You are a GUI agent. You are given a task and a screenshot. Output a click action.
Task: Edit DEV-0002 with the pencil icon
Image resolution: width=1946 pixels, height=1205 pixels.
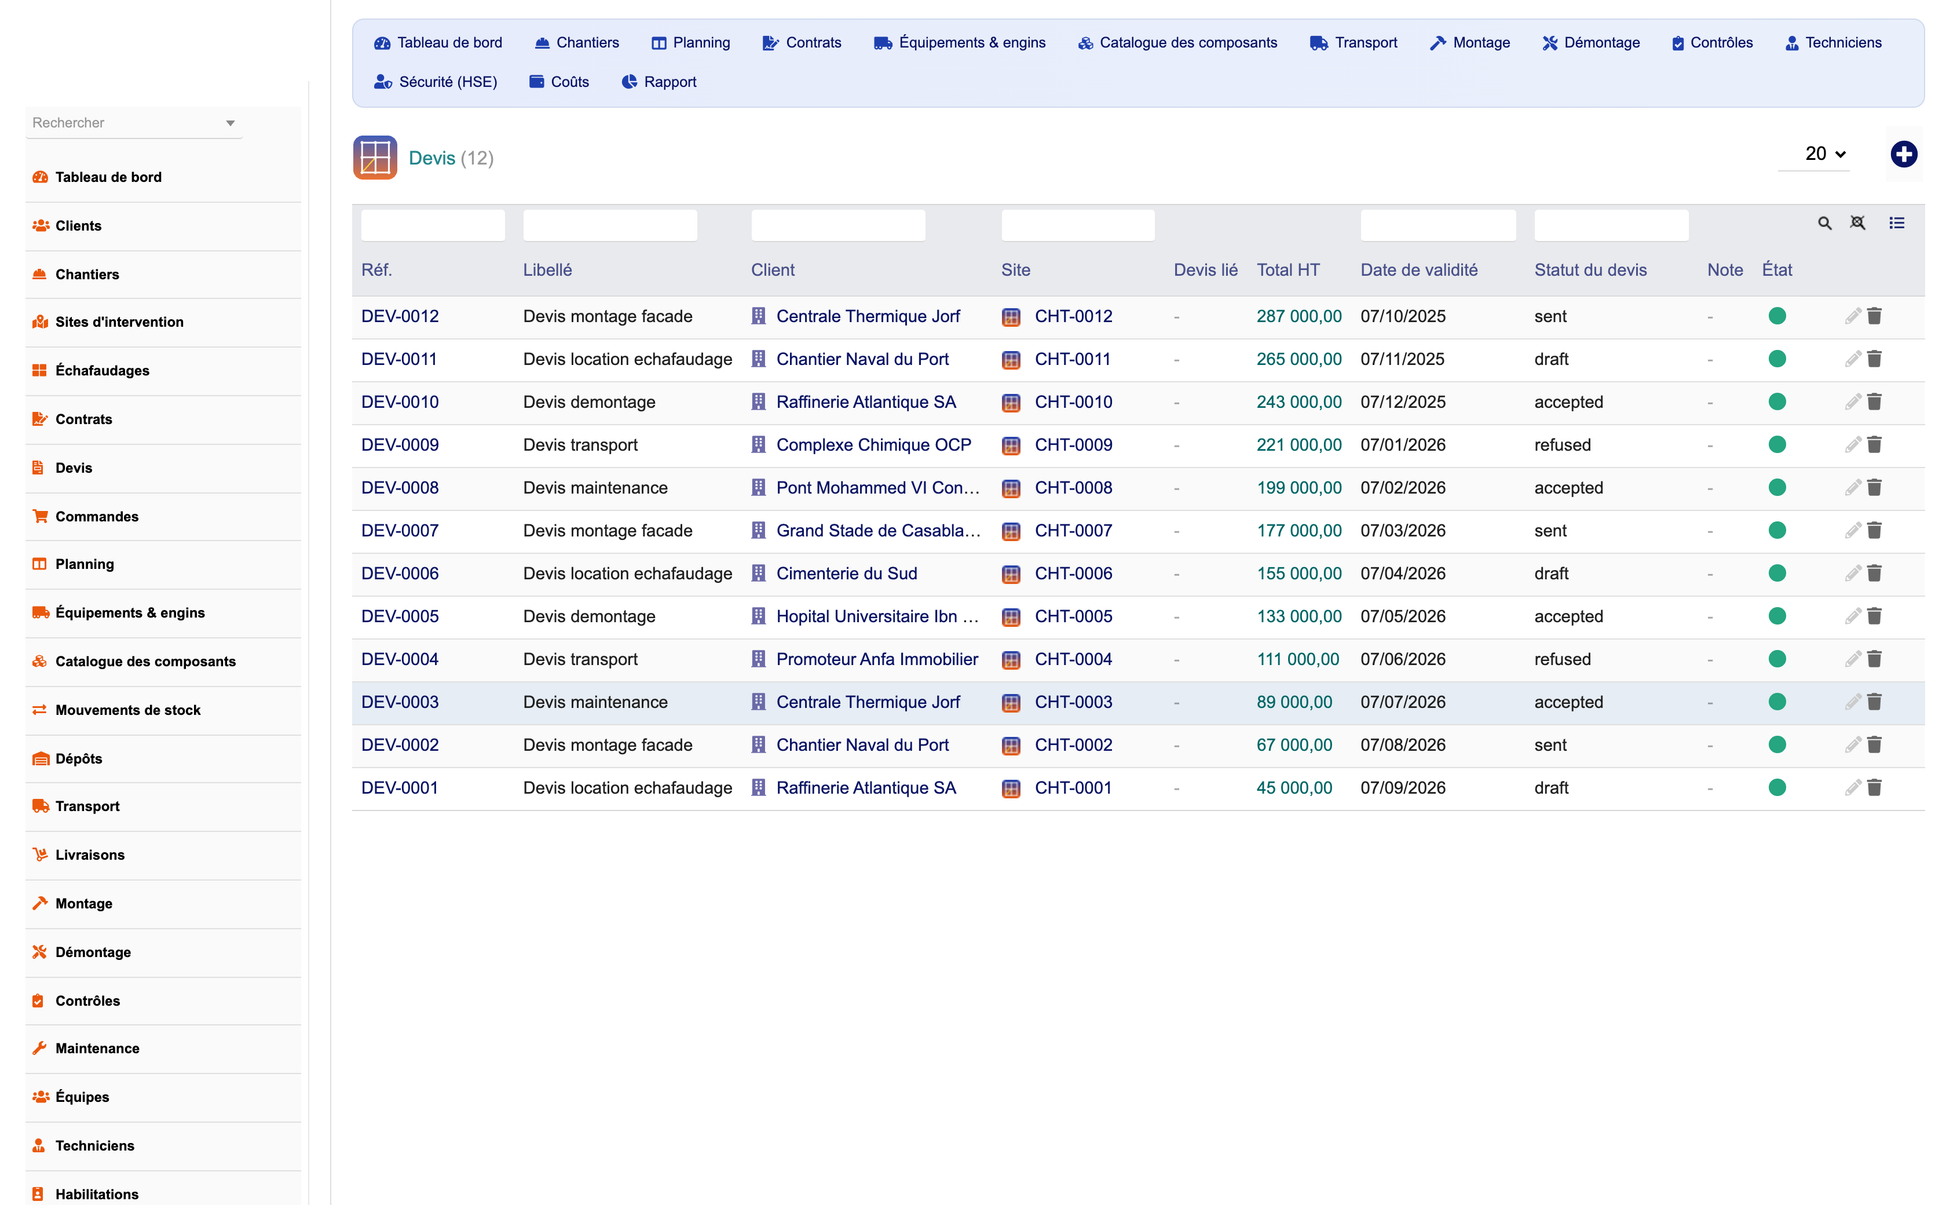[x=1853, y=745]
